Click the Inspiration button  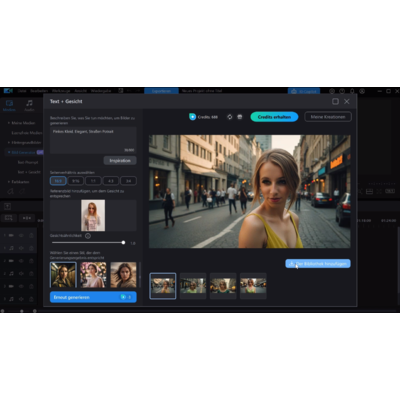(x=120, y=160)
